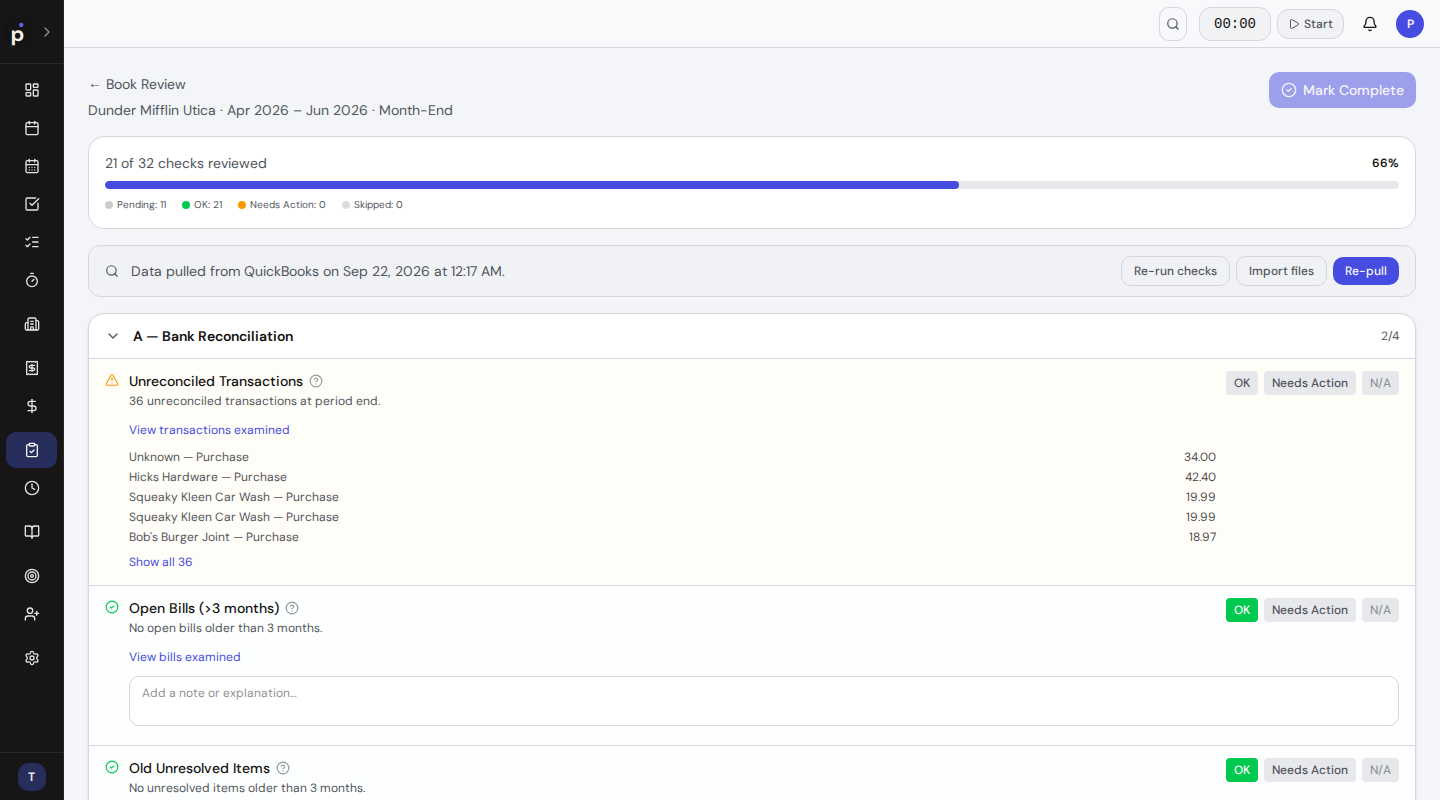Open the dollar sign billing icon
Screen dimensions: 1440x800
[32, 406]
